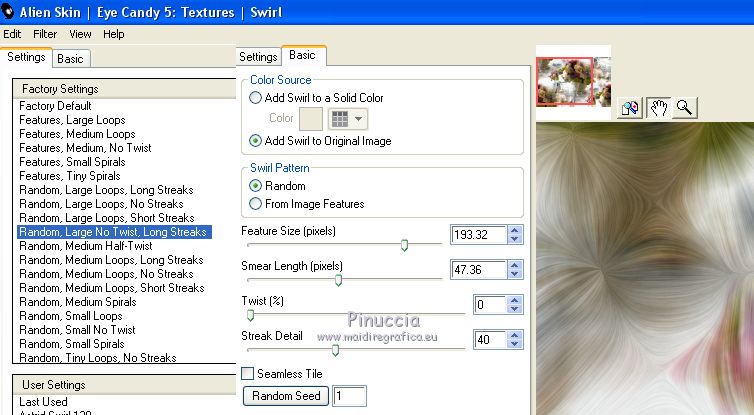Choose the Random swirl pattern option
Viewport: 754px width, 415px height.
[255, 186]
